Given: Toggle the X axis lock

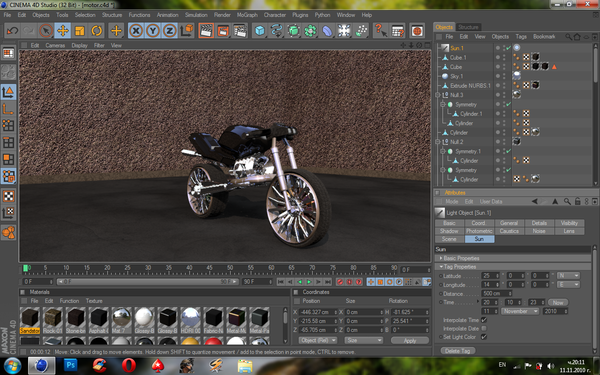Looking at the screenshot, I should click(x=135, y=31).
